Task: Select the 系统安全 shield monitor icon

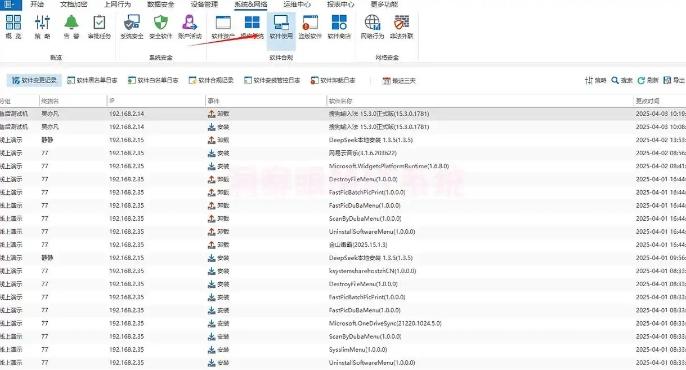Action: 132,27
